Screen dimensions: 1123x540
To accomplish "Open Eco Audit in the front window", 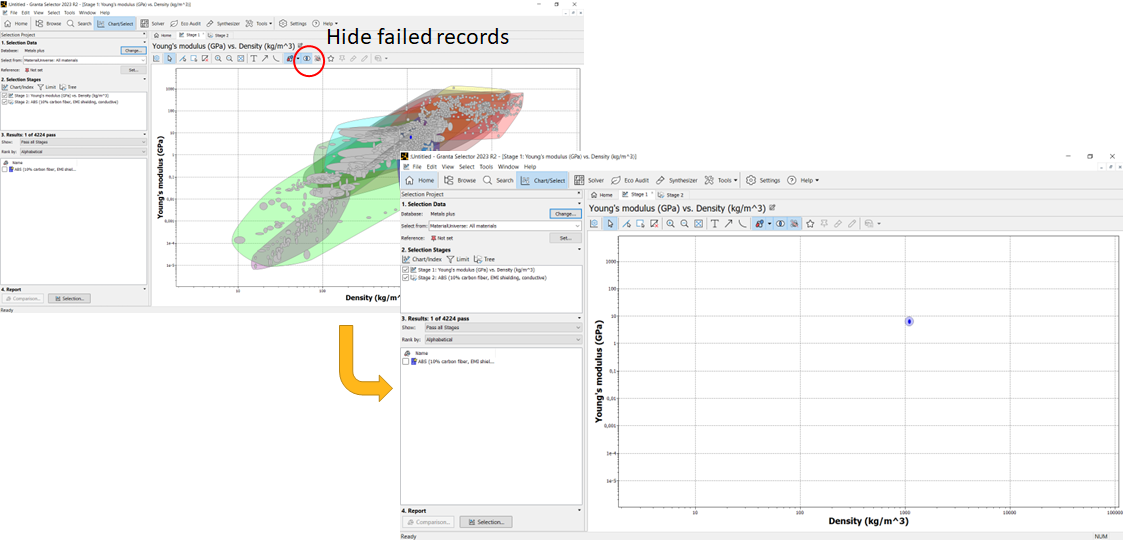I will point(631,180).
